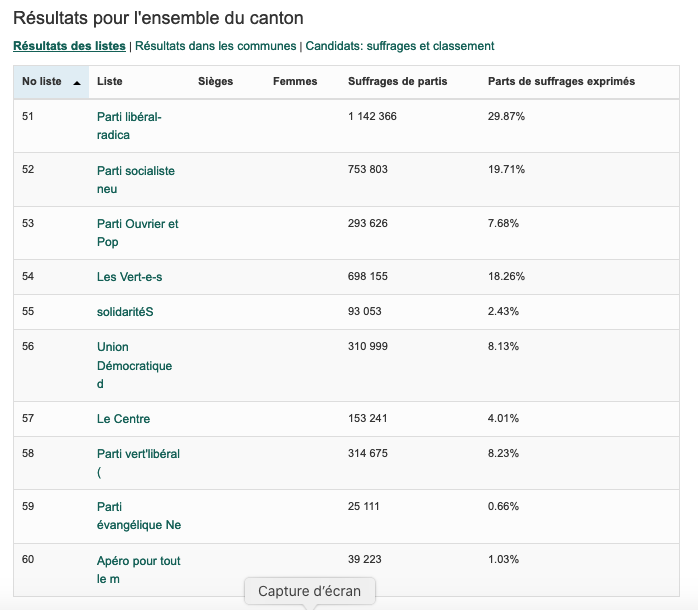Select the 8.23% share cell
698x610 pixels.
[503, 453]
